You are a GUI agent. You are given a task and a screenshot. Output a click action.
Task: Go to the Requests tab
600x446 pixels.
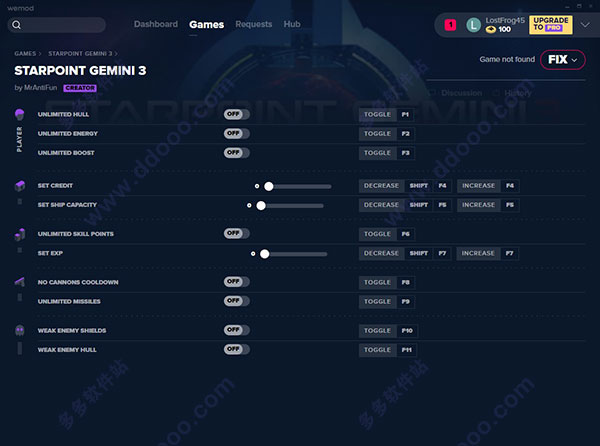(254, 24)
